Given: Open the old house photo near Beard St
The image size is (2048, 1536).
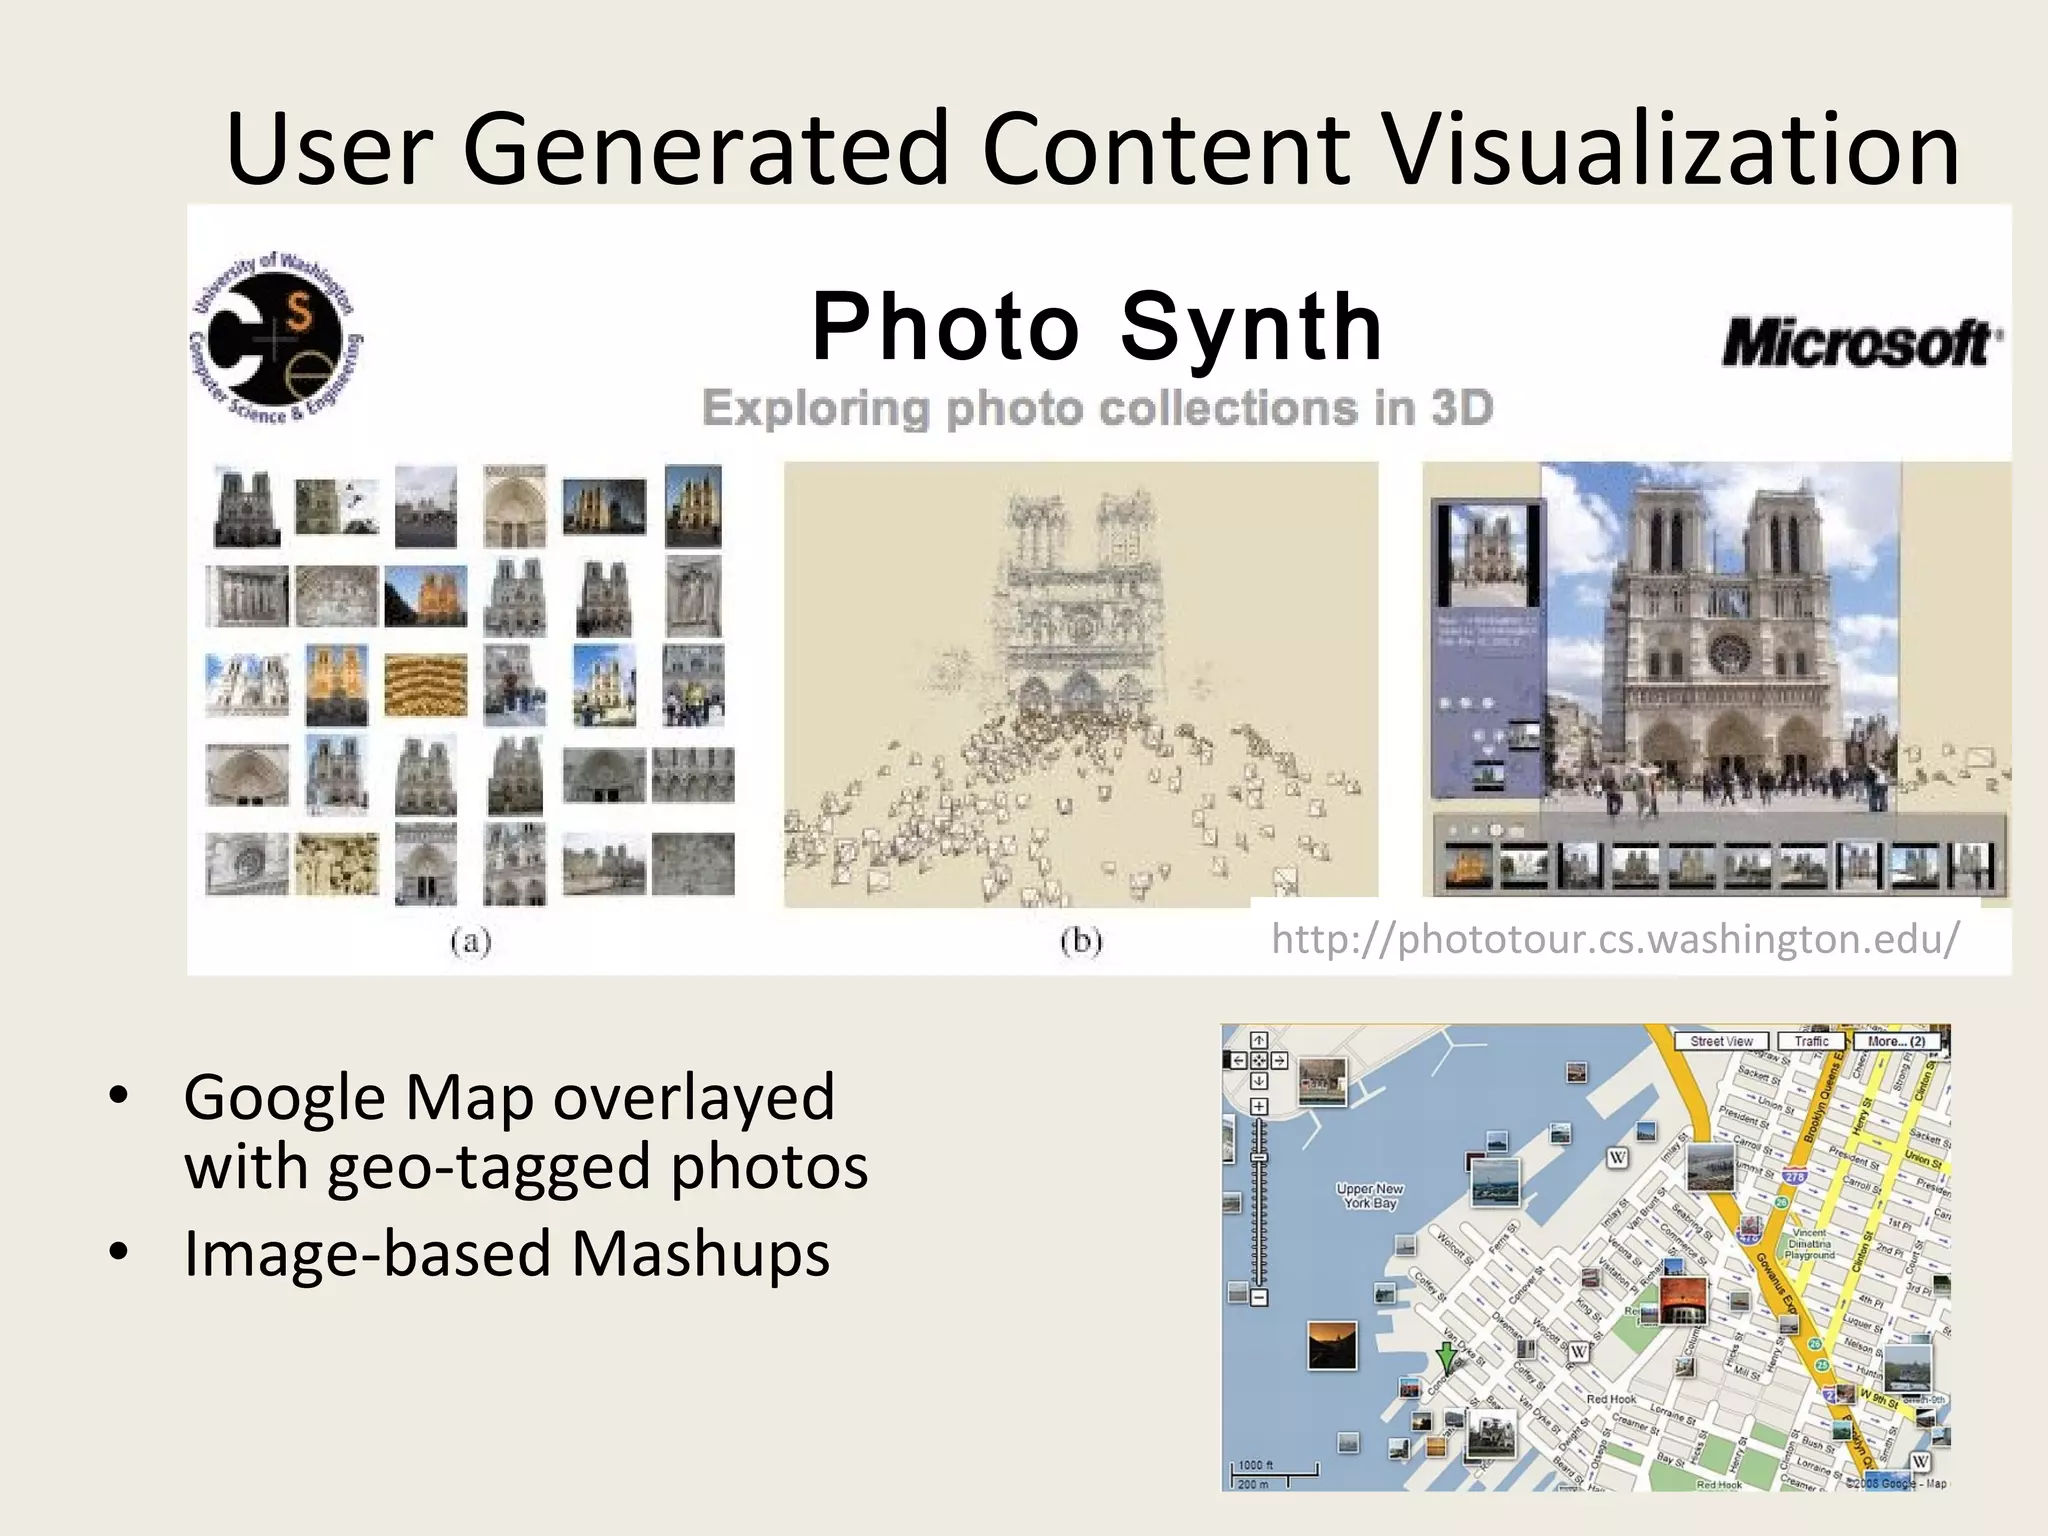Looking at the screenshot, I should tap(1491, 1436).
